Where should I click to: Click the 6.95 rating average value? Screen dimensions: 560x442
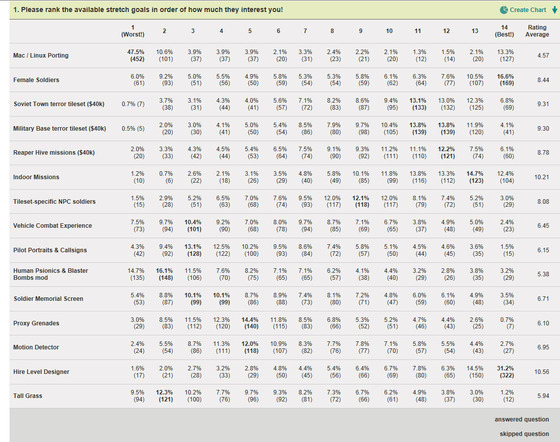[543, 347]
